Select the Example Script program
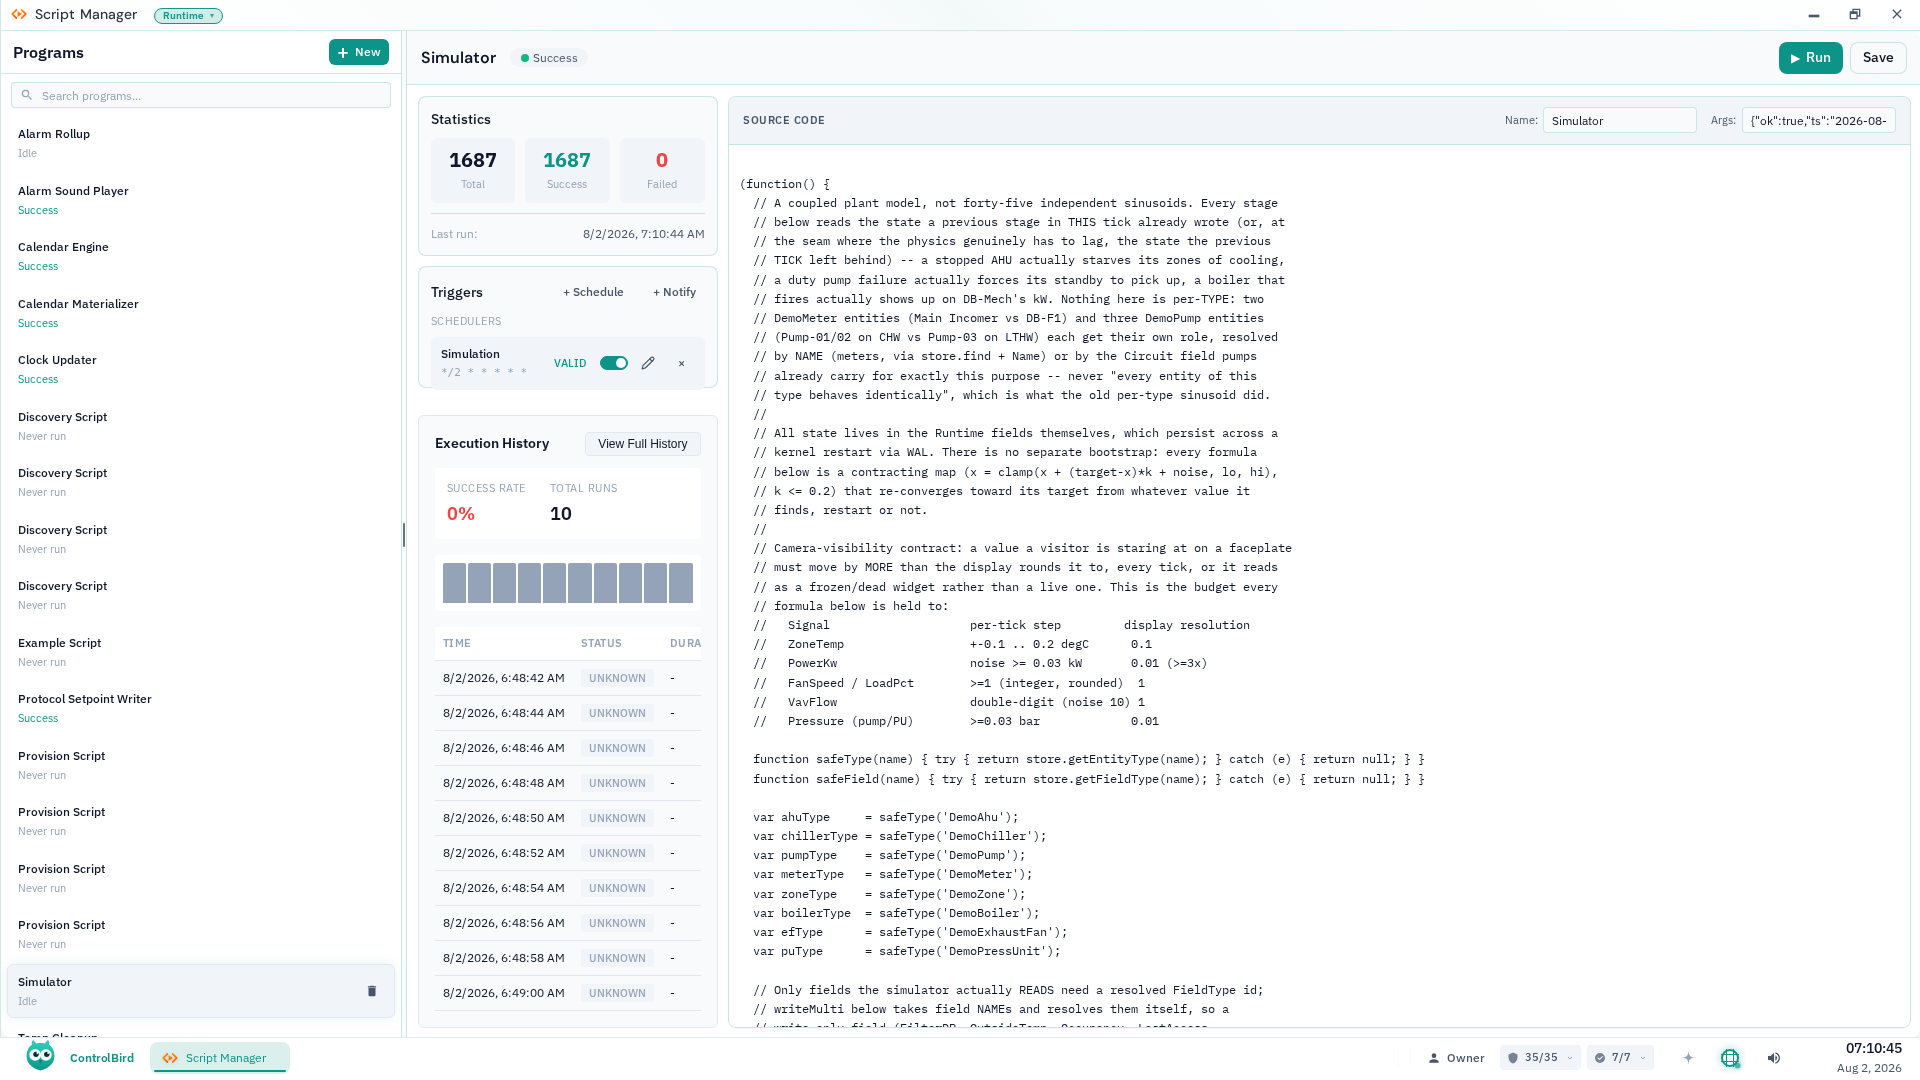 coord(201,652)
